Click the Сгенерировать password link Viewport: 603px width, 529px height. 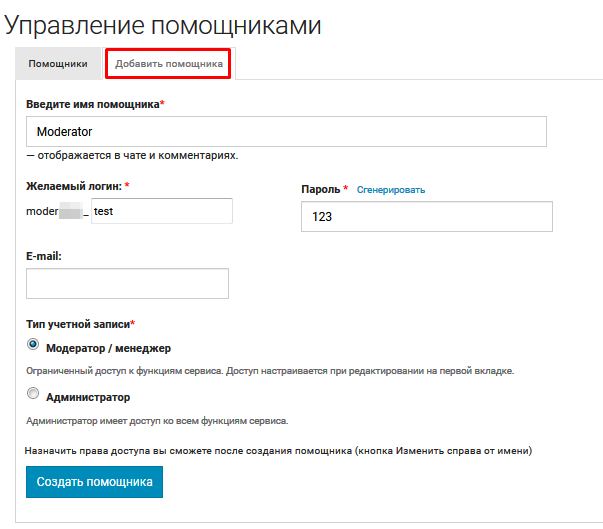pyautogui.click(x=391, y=190)
